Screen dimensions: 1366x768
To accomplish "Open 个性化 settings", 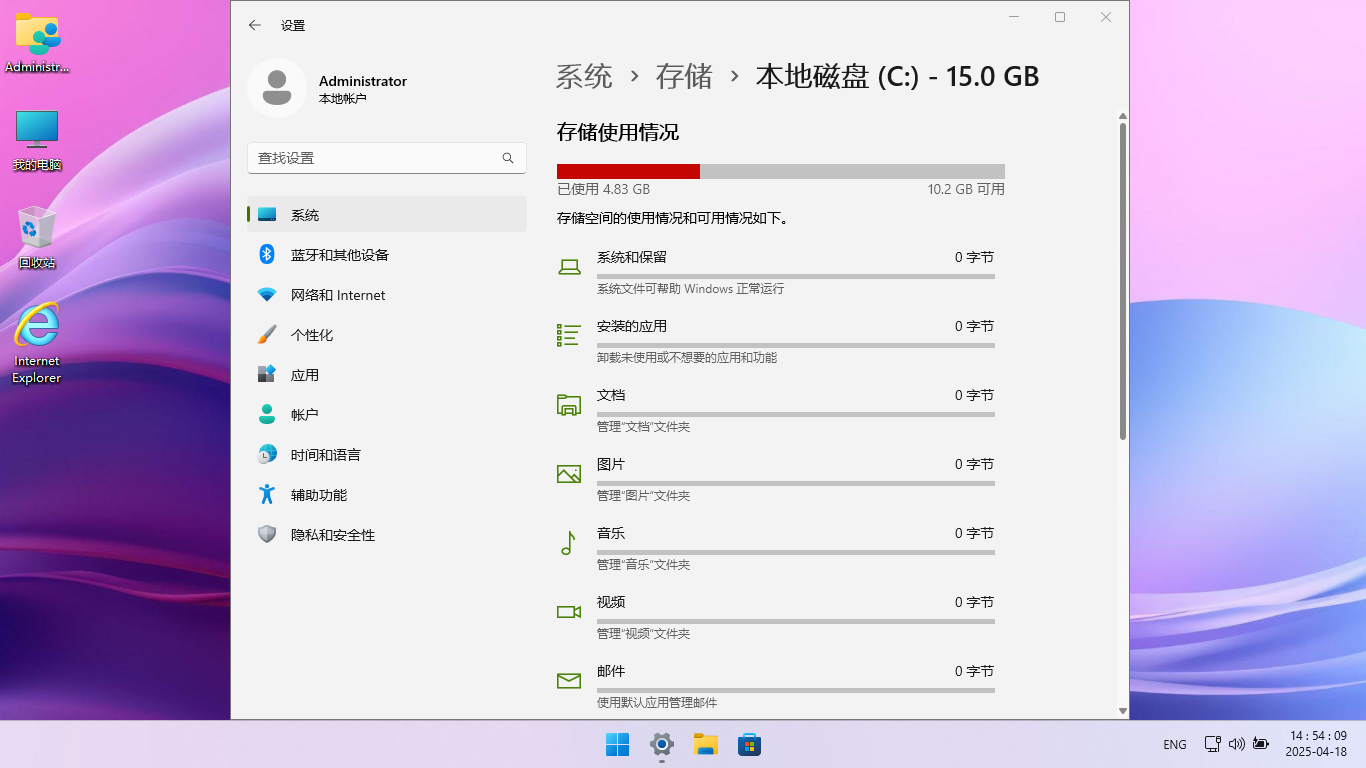I will pyautogui.click(x=387, y=334).
